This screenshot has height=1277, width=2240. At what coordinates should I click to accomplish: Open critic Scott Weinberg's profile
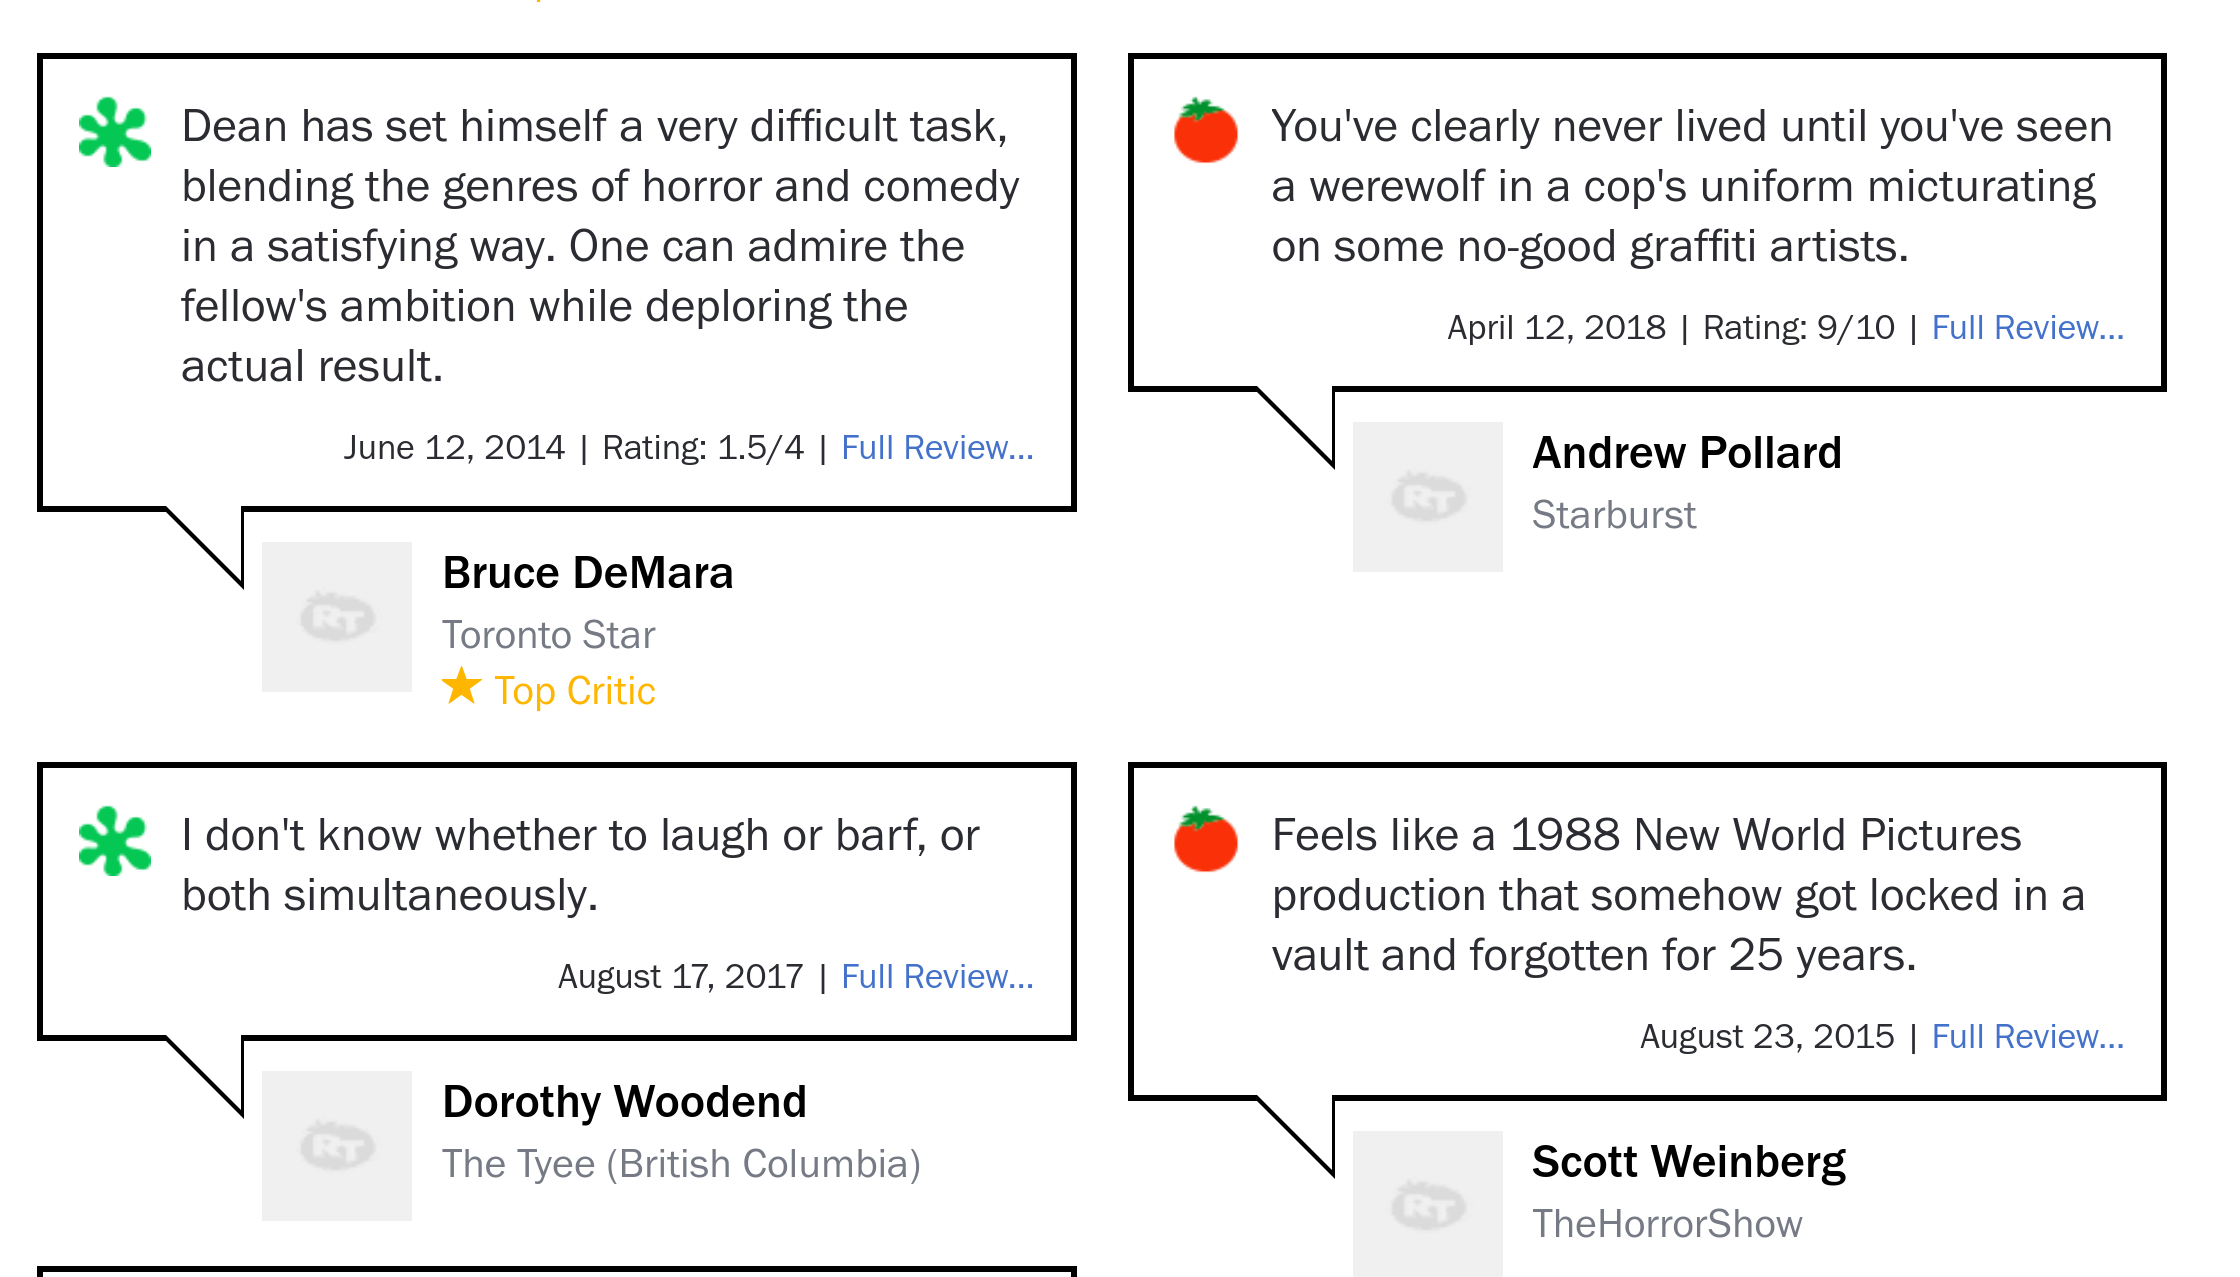(1689, 1162)
